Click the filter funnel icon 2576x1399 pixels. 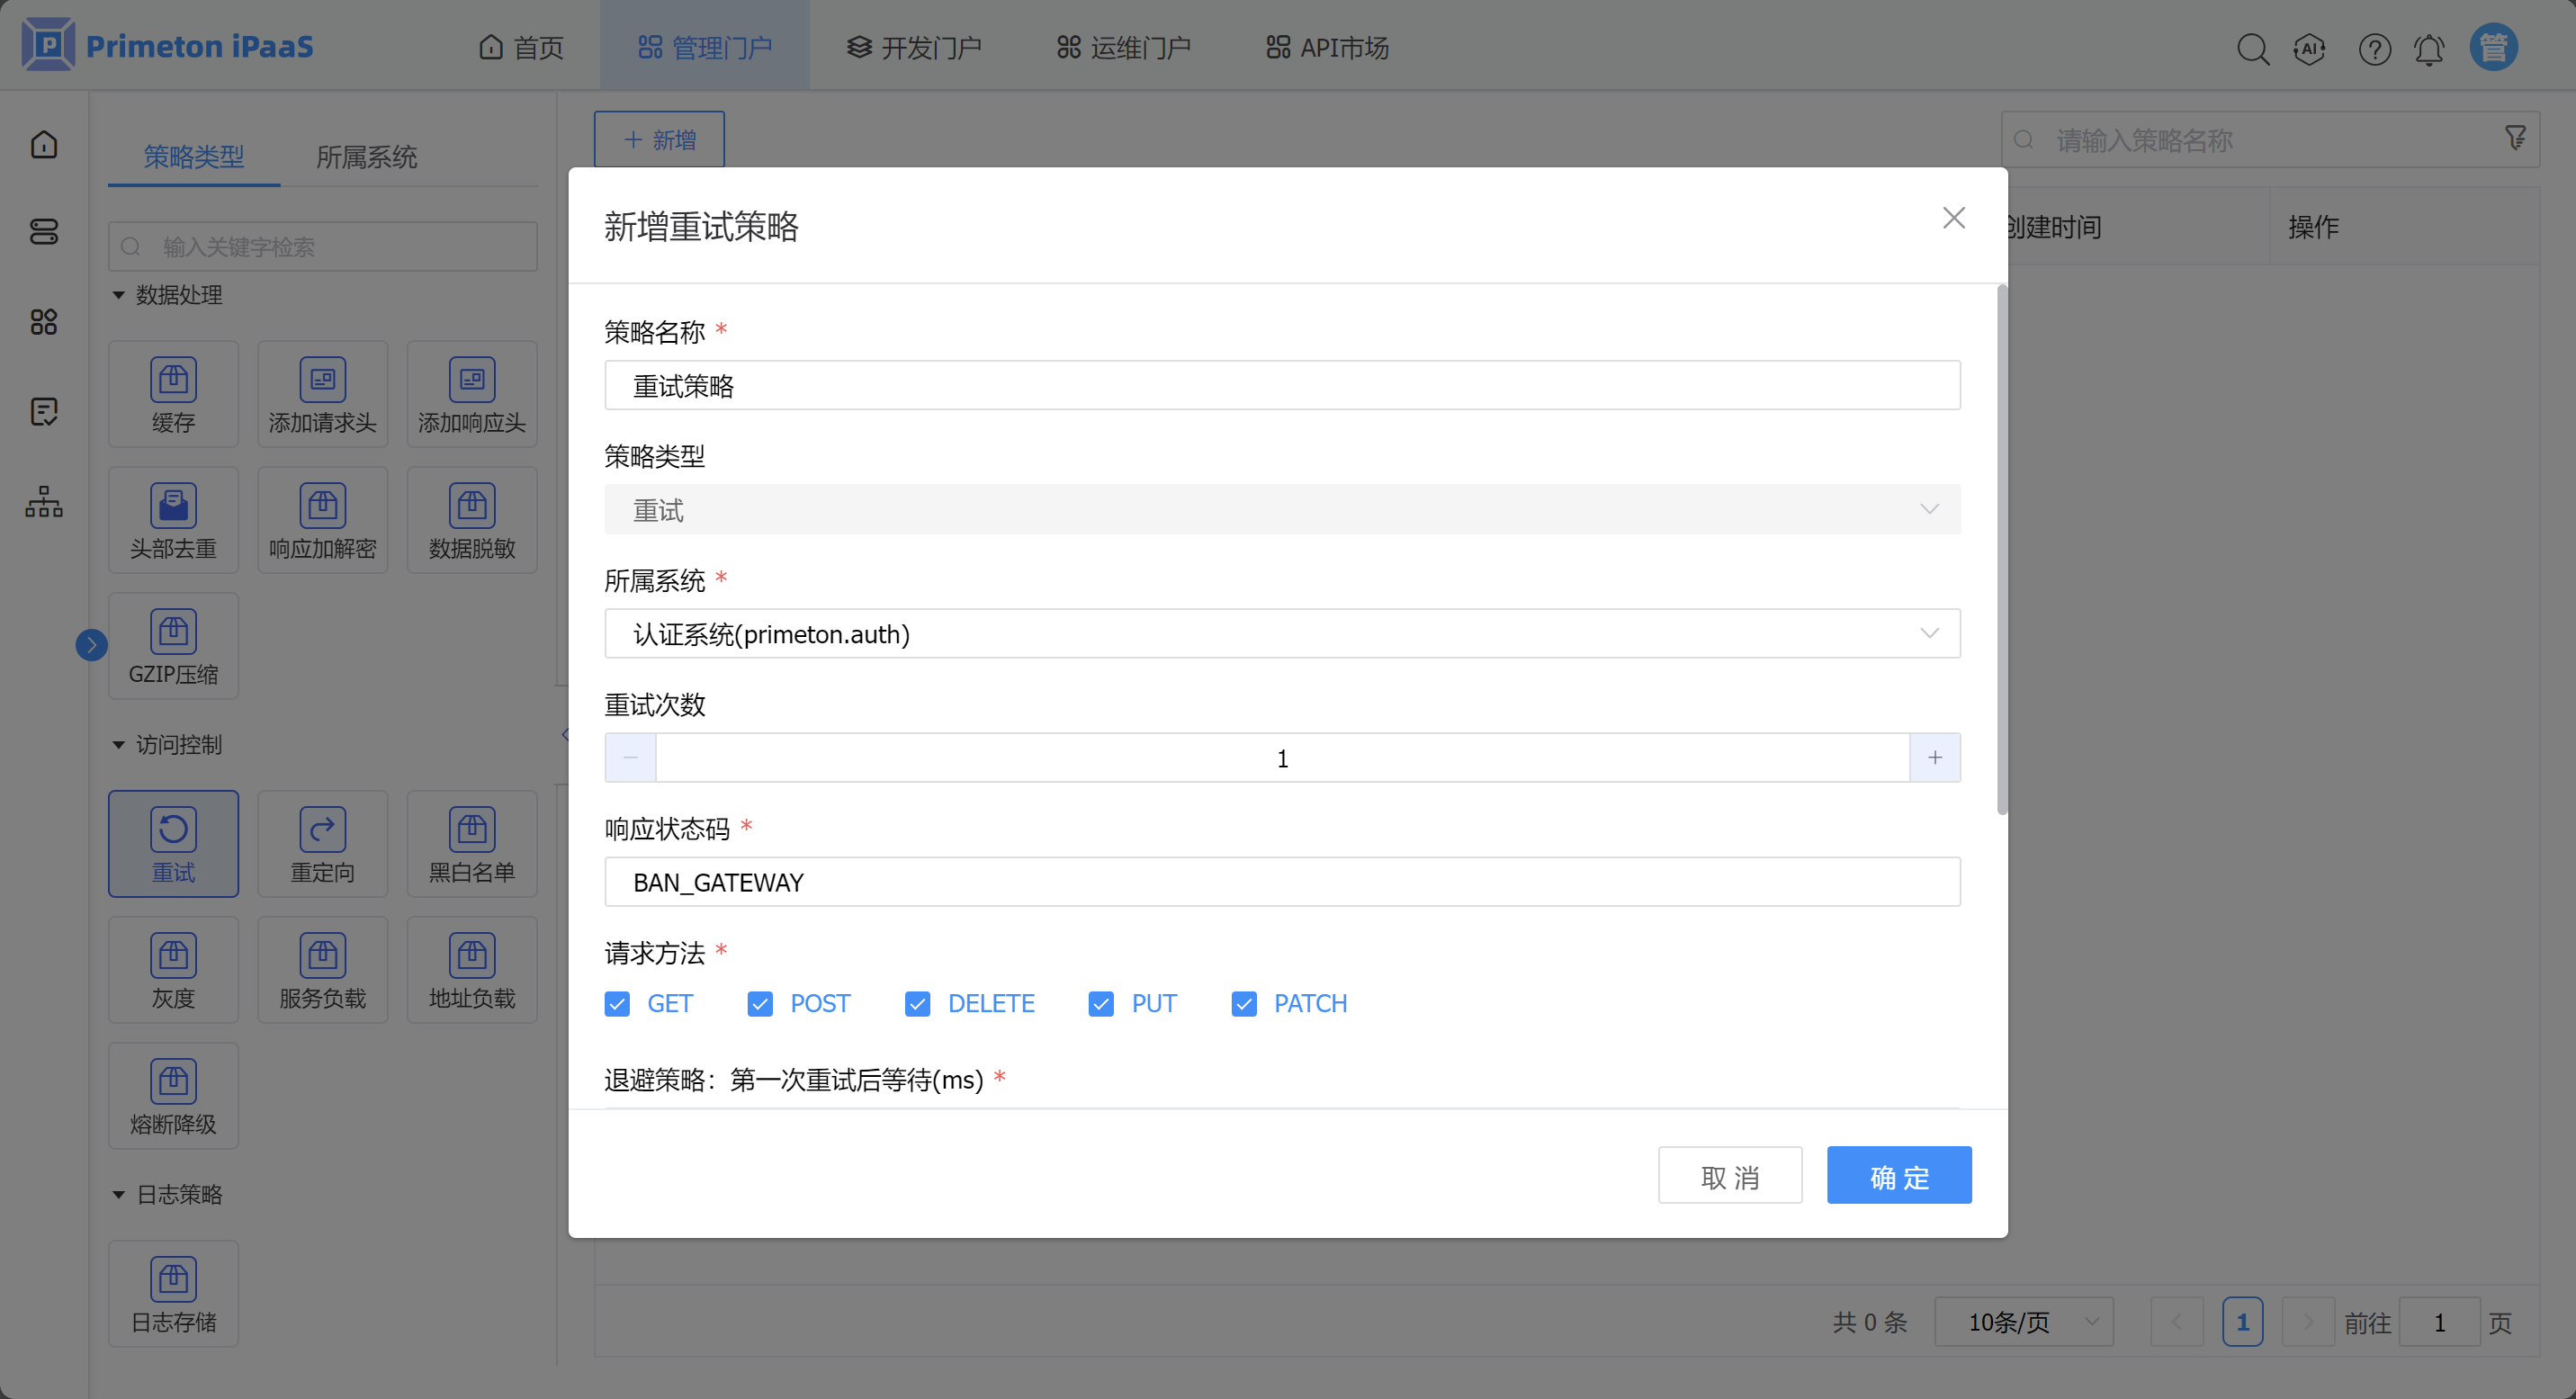pos(2515,138)
